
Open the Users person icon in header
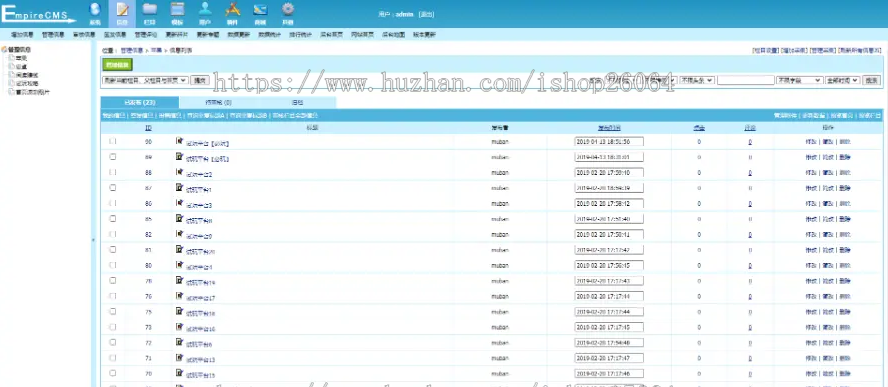coord(205,10)
